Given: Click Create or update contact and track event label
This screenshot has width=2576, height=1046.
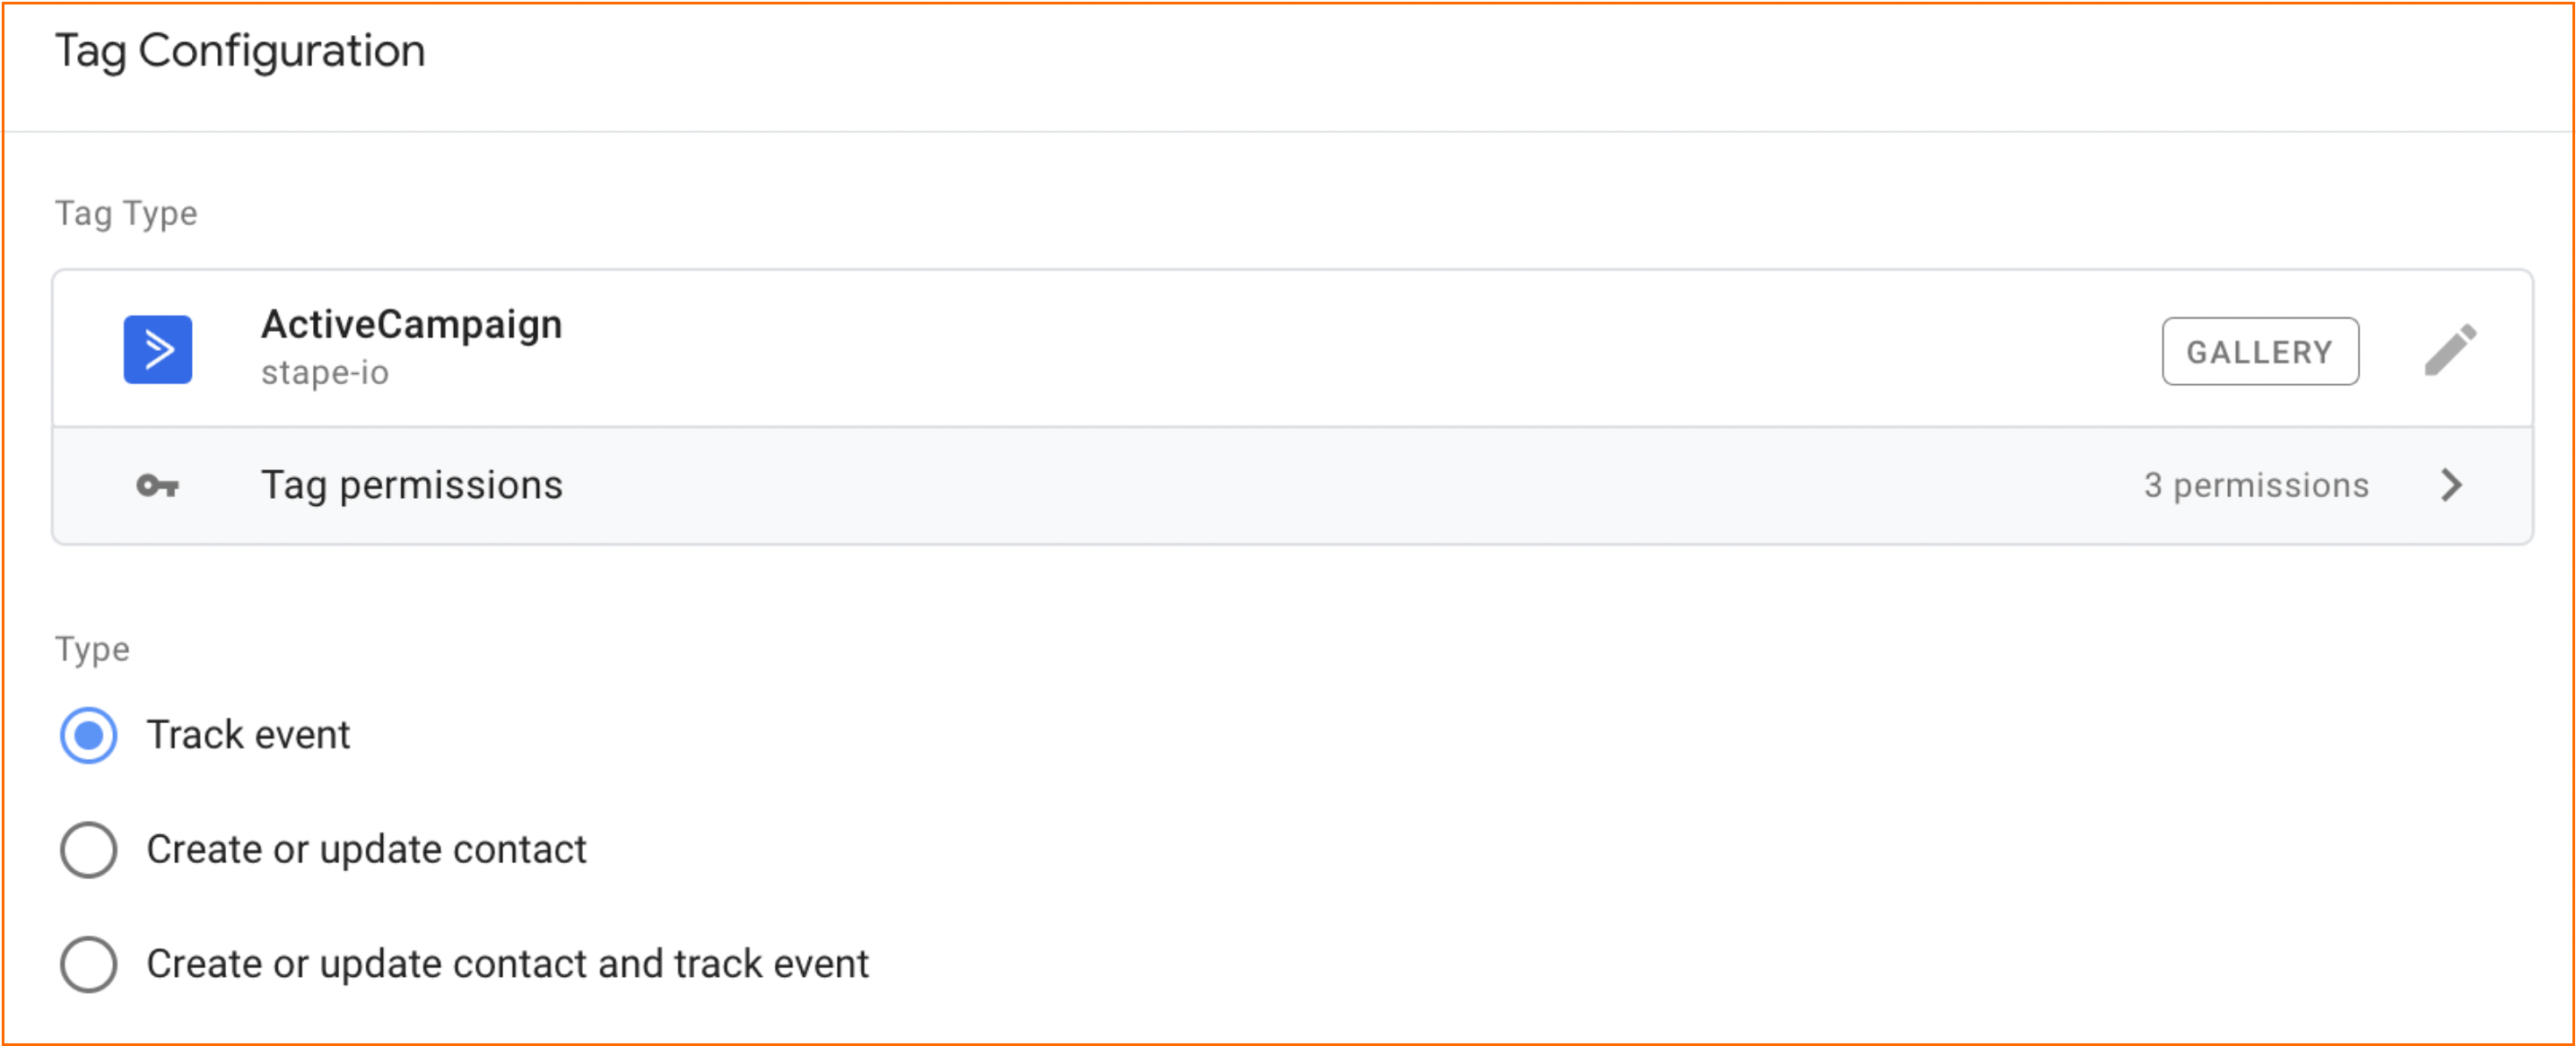Looking at the screenshot, I should click(507, 964).
